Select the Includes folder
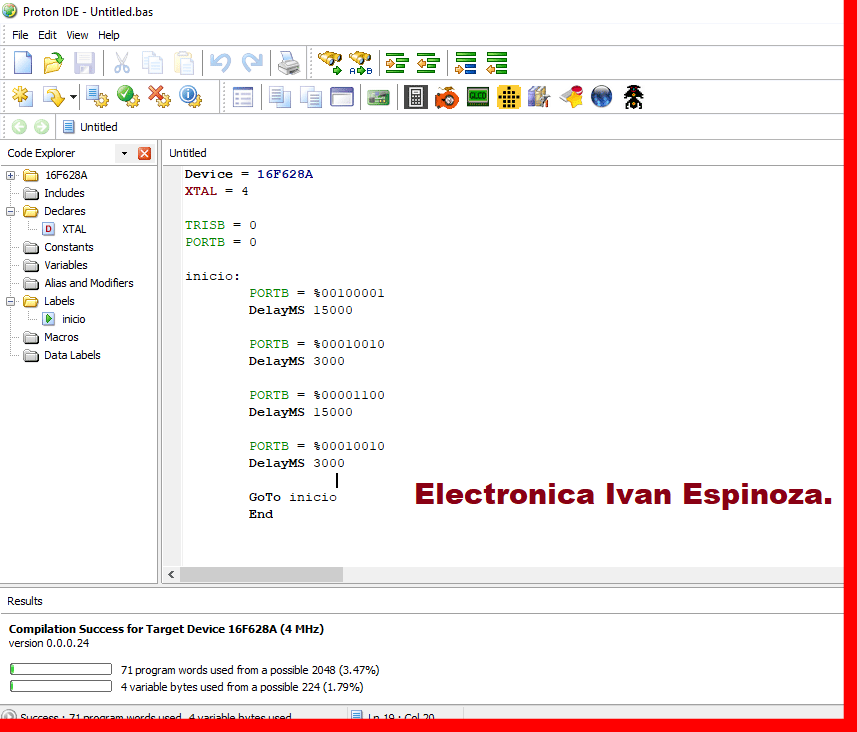This screenshot has width=857, height=732. 55,194
